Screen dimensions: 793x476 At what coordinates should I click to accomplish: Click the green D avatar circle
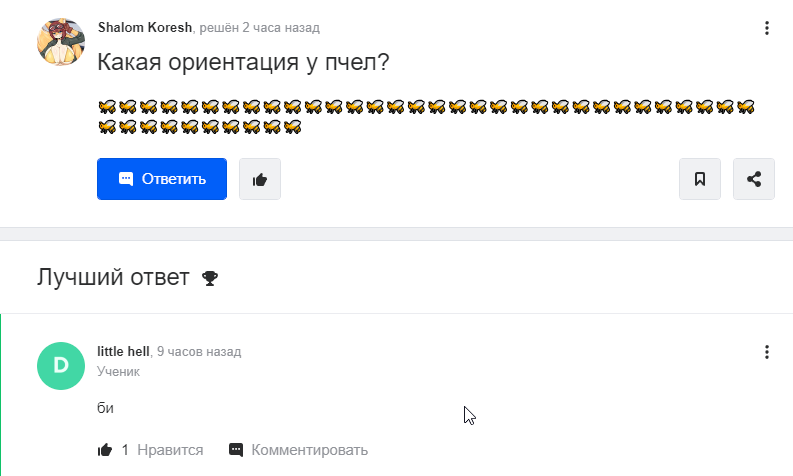click(61, 365)
